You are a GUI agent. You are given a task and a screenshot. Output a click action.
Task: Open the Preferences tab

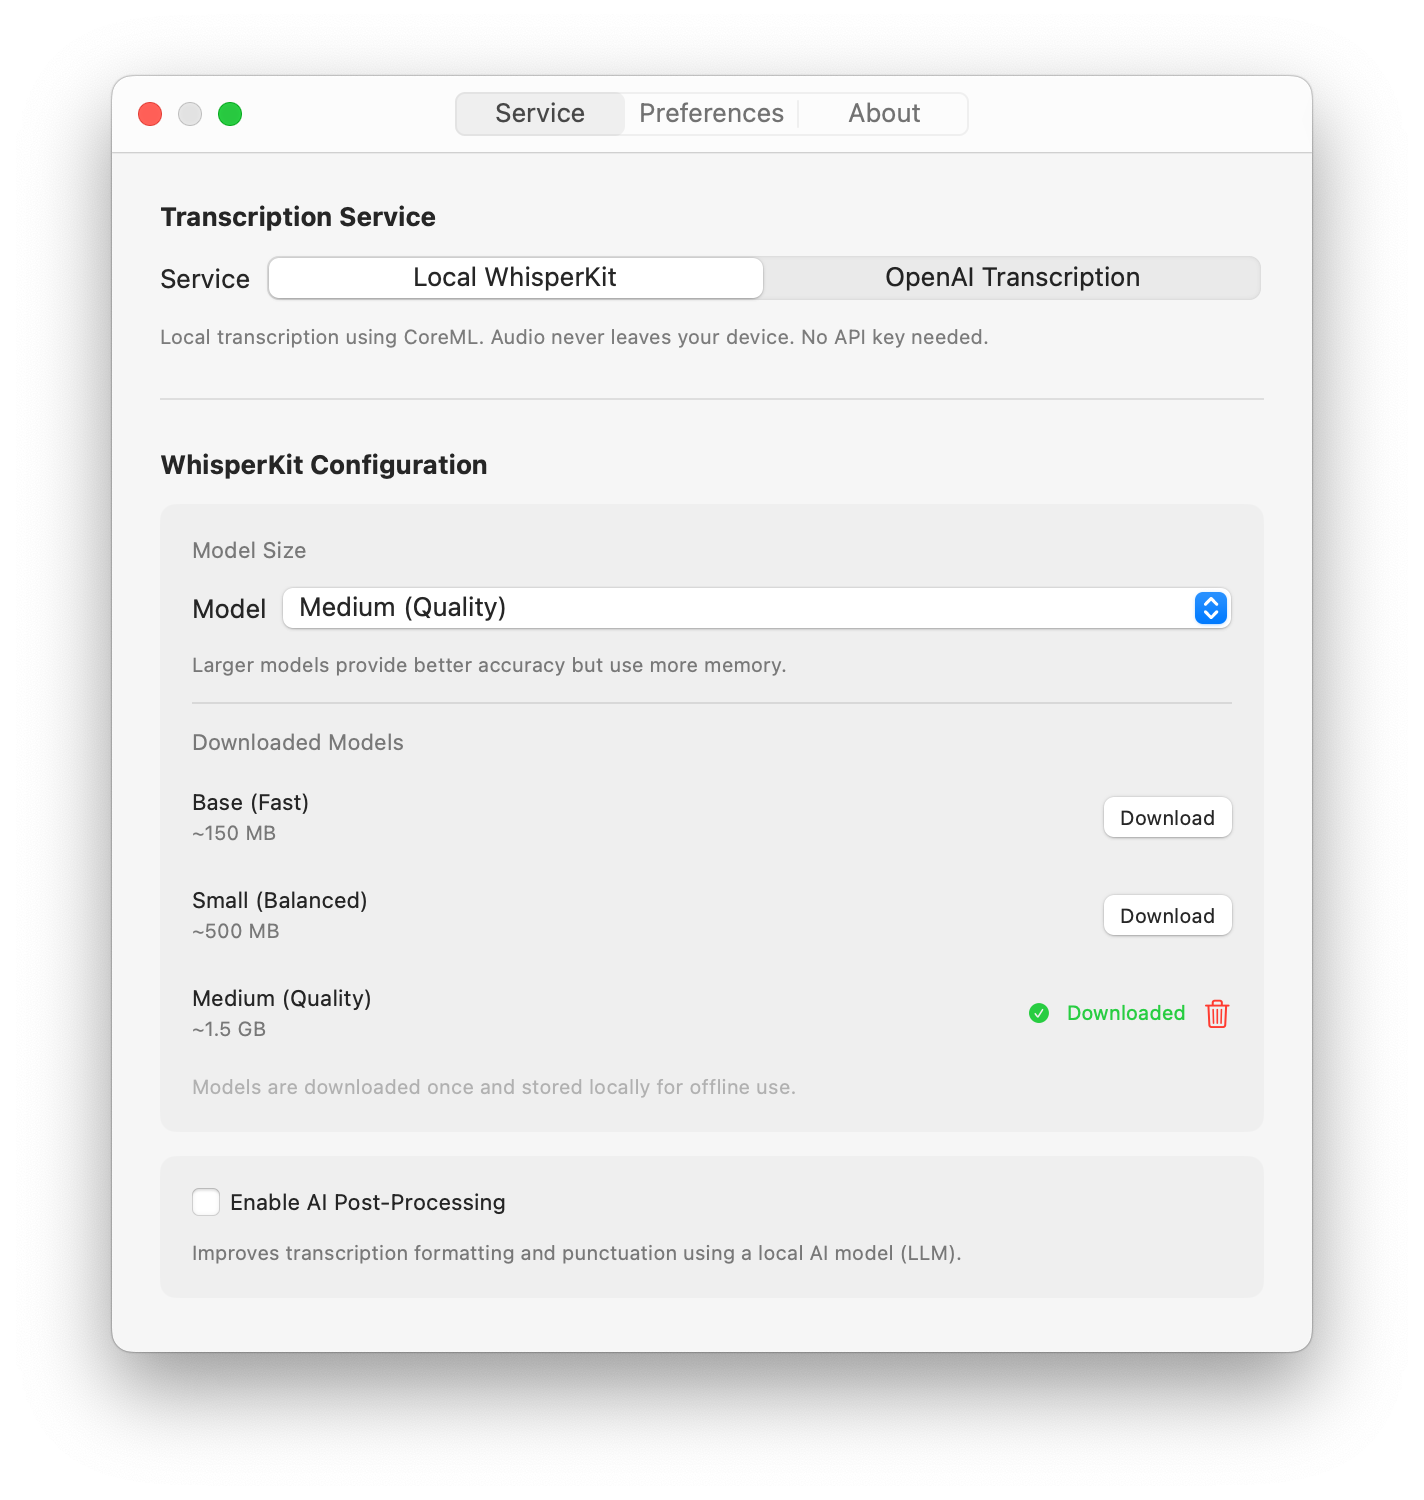tap(711, 114)
